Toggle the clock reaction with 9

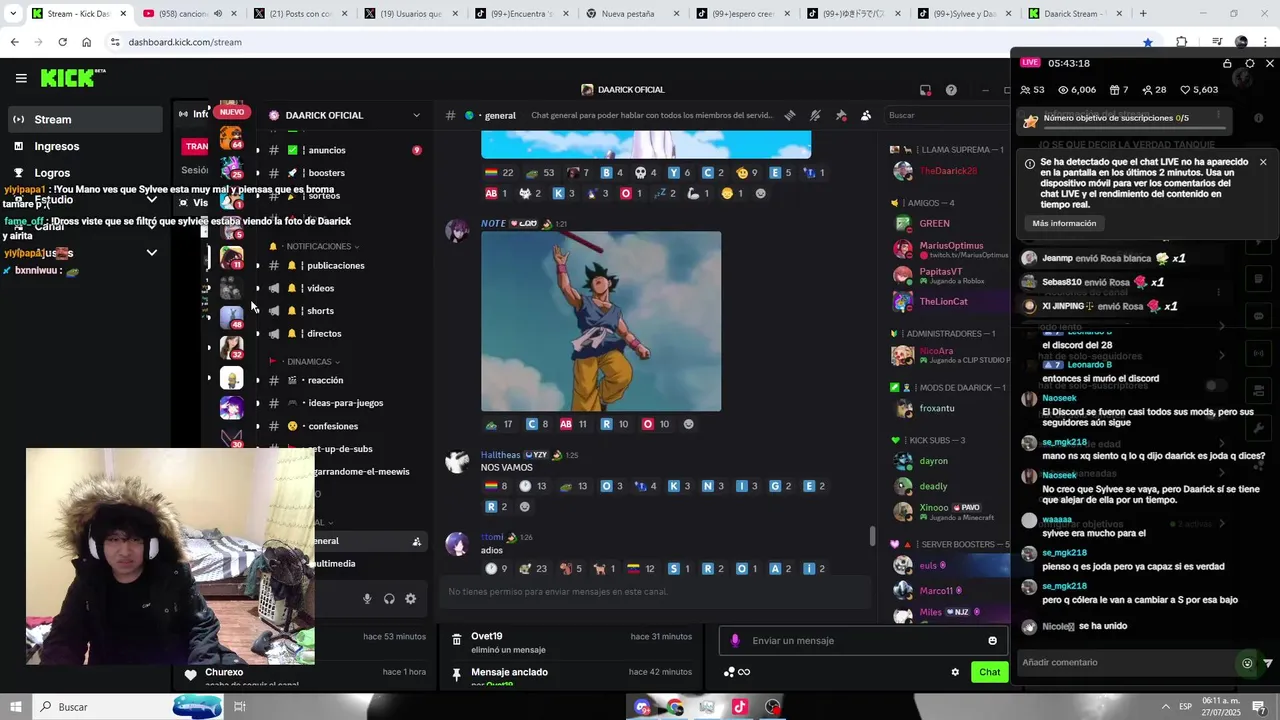click(x=497, y=569)
